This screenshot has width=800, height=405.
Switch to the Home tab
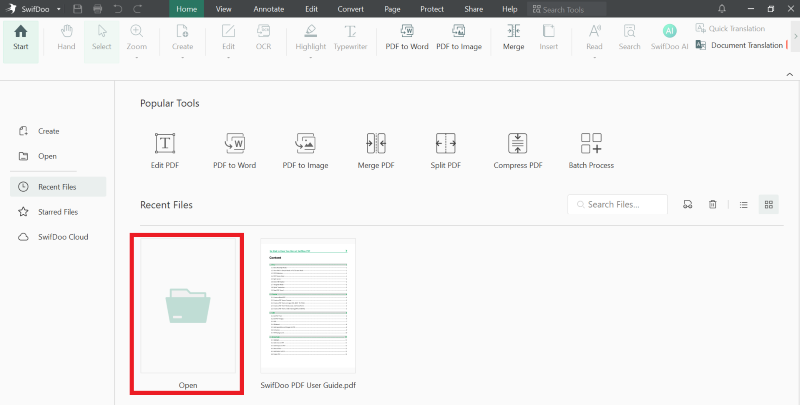point(186,9)
